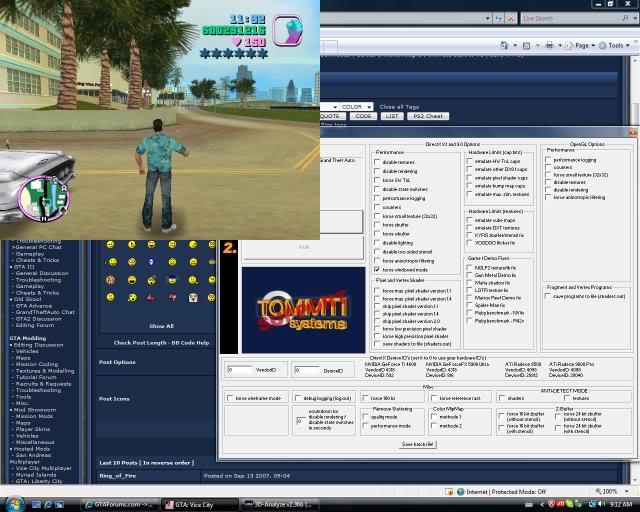The image size is (640, 512).
Task: Click the Show All smilies link
Action: click(160, 325)
